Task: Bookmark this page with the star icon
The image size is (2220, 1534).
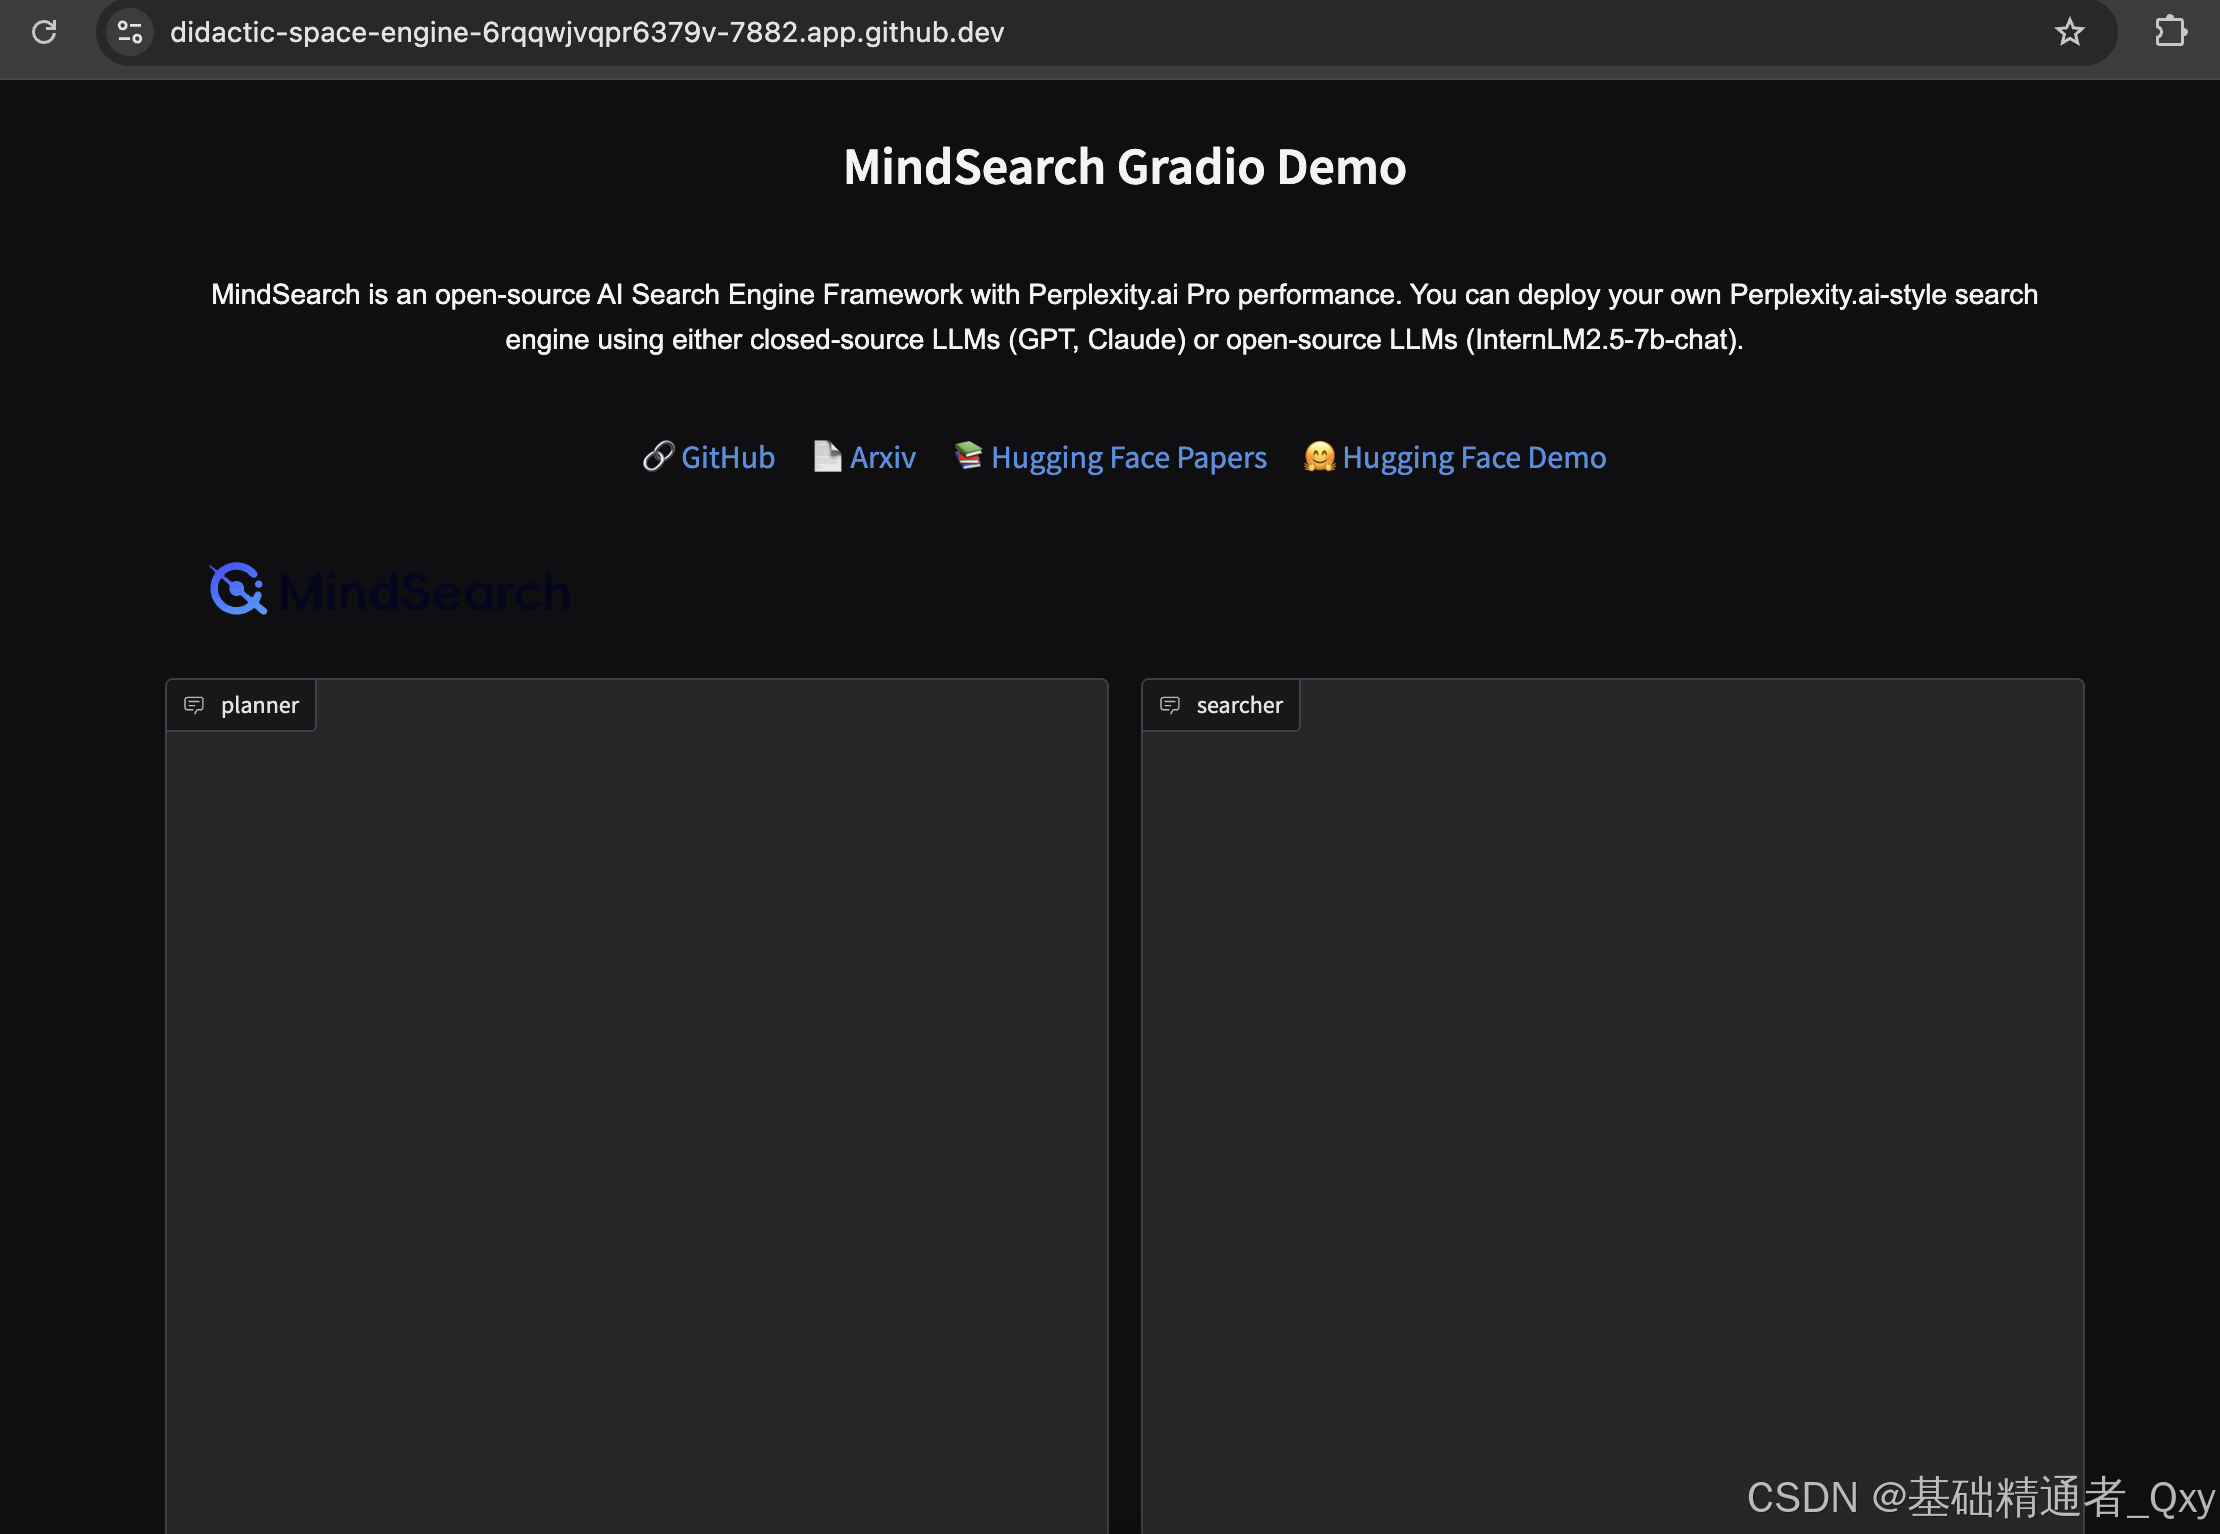Action: 2069,32
